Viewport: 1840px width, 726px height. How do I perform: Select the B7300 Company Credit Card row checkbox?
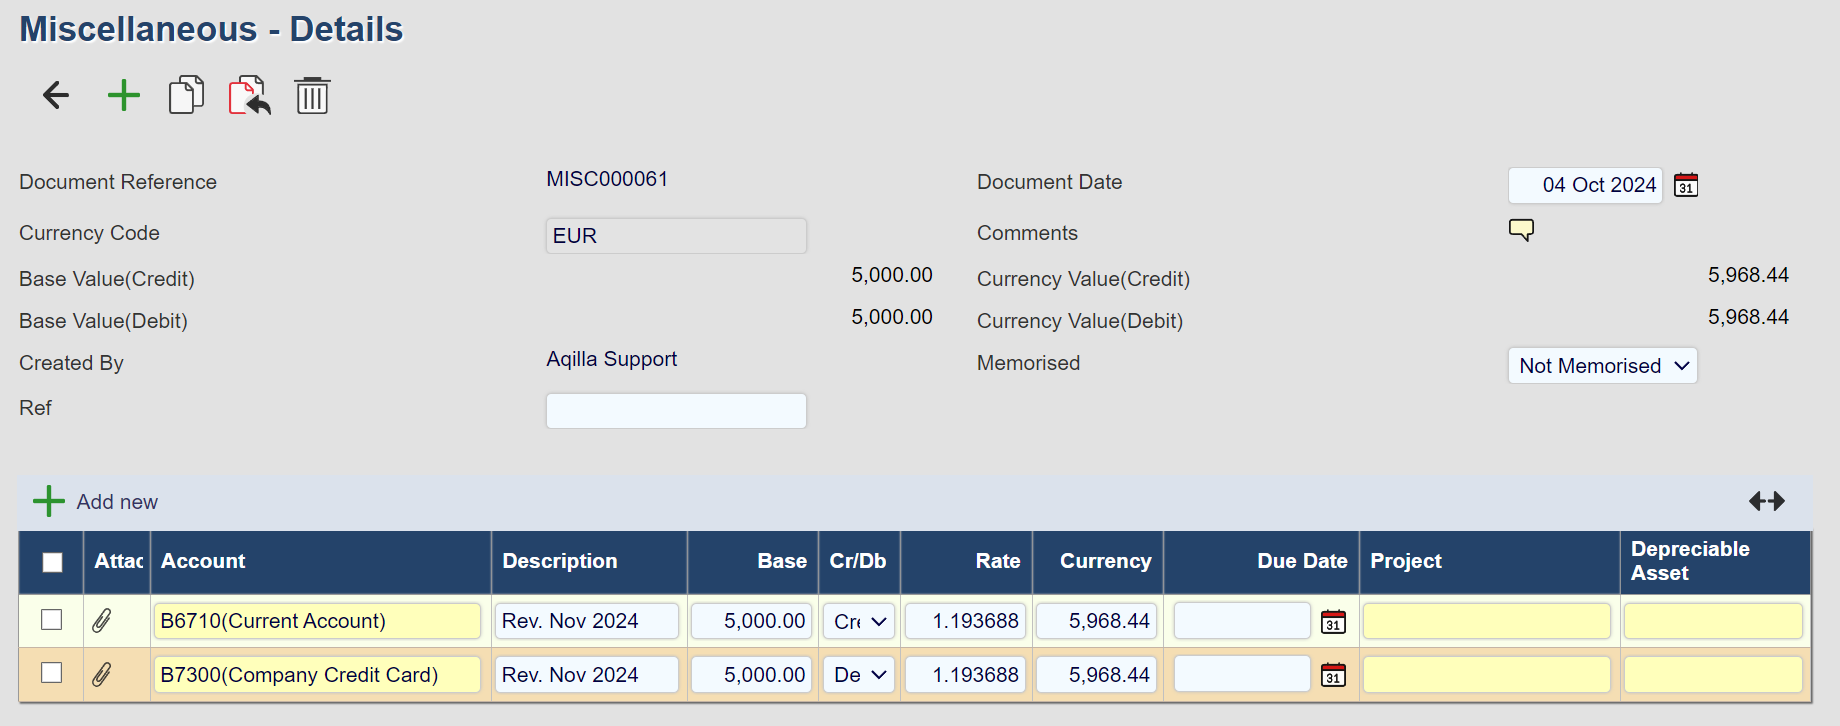pyautogui.click(x=52, y=673)
